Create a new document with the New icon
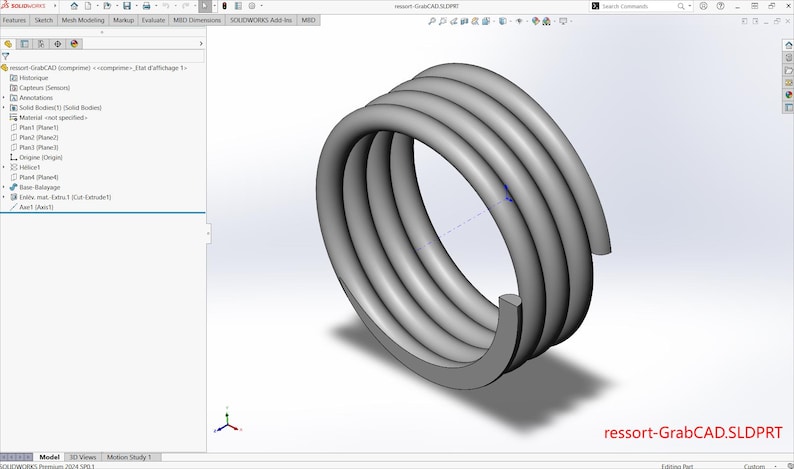Screen dimensions: 794x469 point(88,6)
